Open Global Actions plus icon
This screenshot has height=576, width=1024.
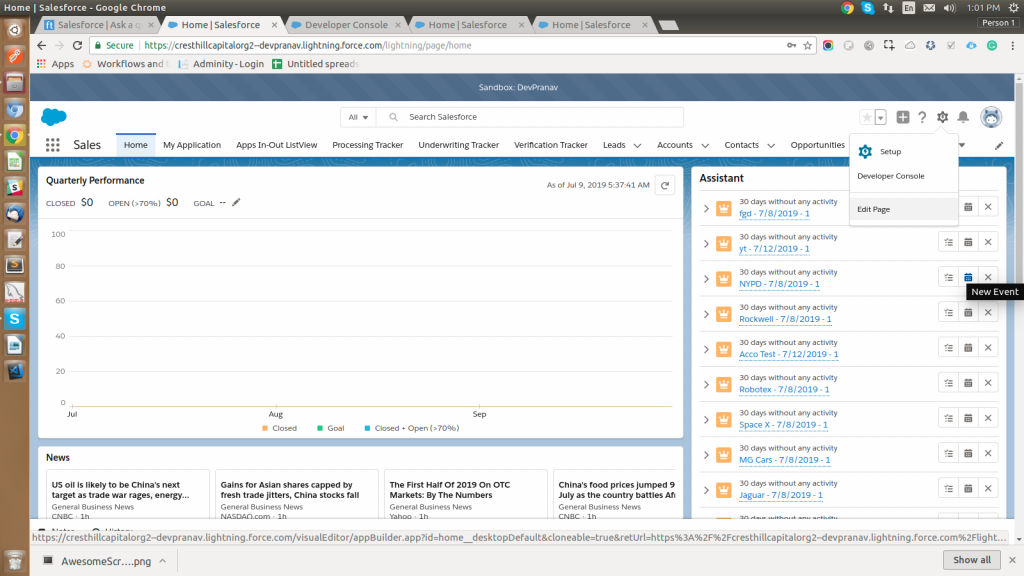pyautogui.click(x=903, y=117)
